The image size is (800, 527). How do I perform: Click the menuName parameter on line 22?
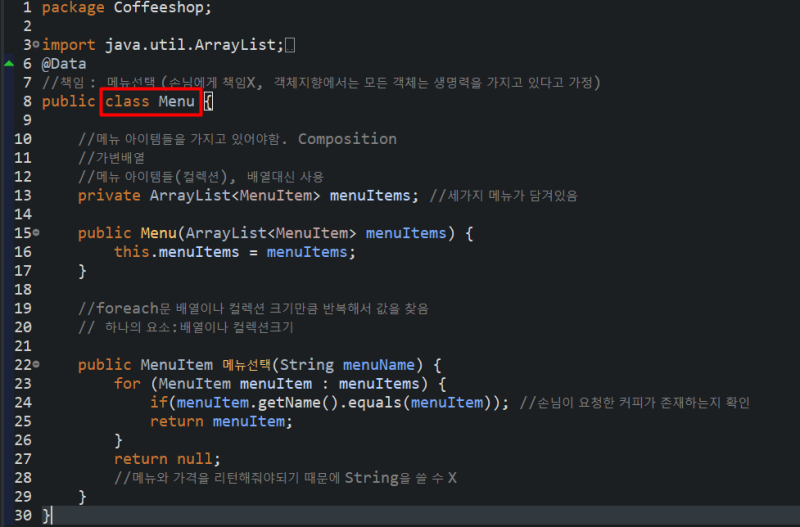pyautogui.click(x=379, y=365)
